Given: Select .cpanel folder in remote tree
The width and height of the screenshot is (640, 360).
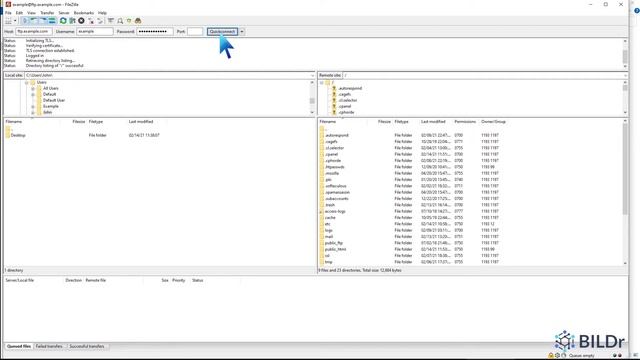Looking at the screenshot, I should coord(345,106).
